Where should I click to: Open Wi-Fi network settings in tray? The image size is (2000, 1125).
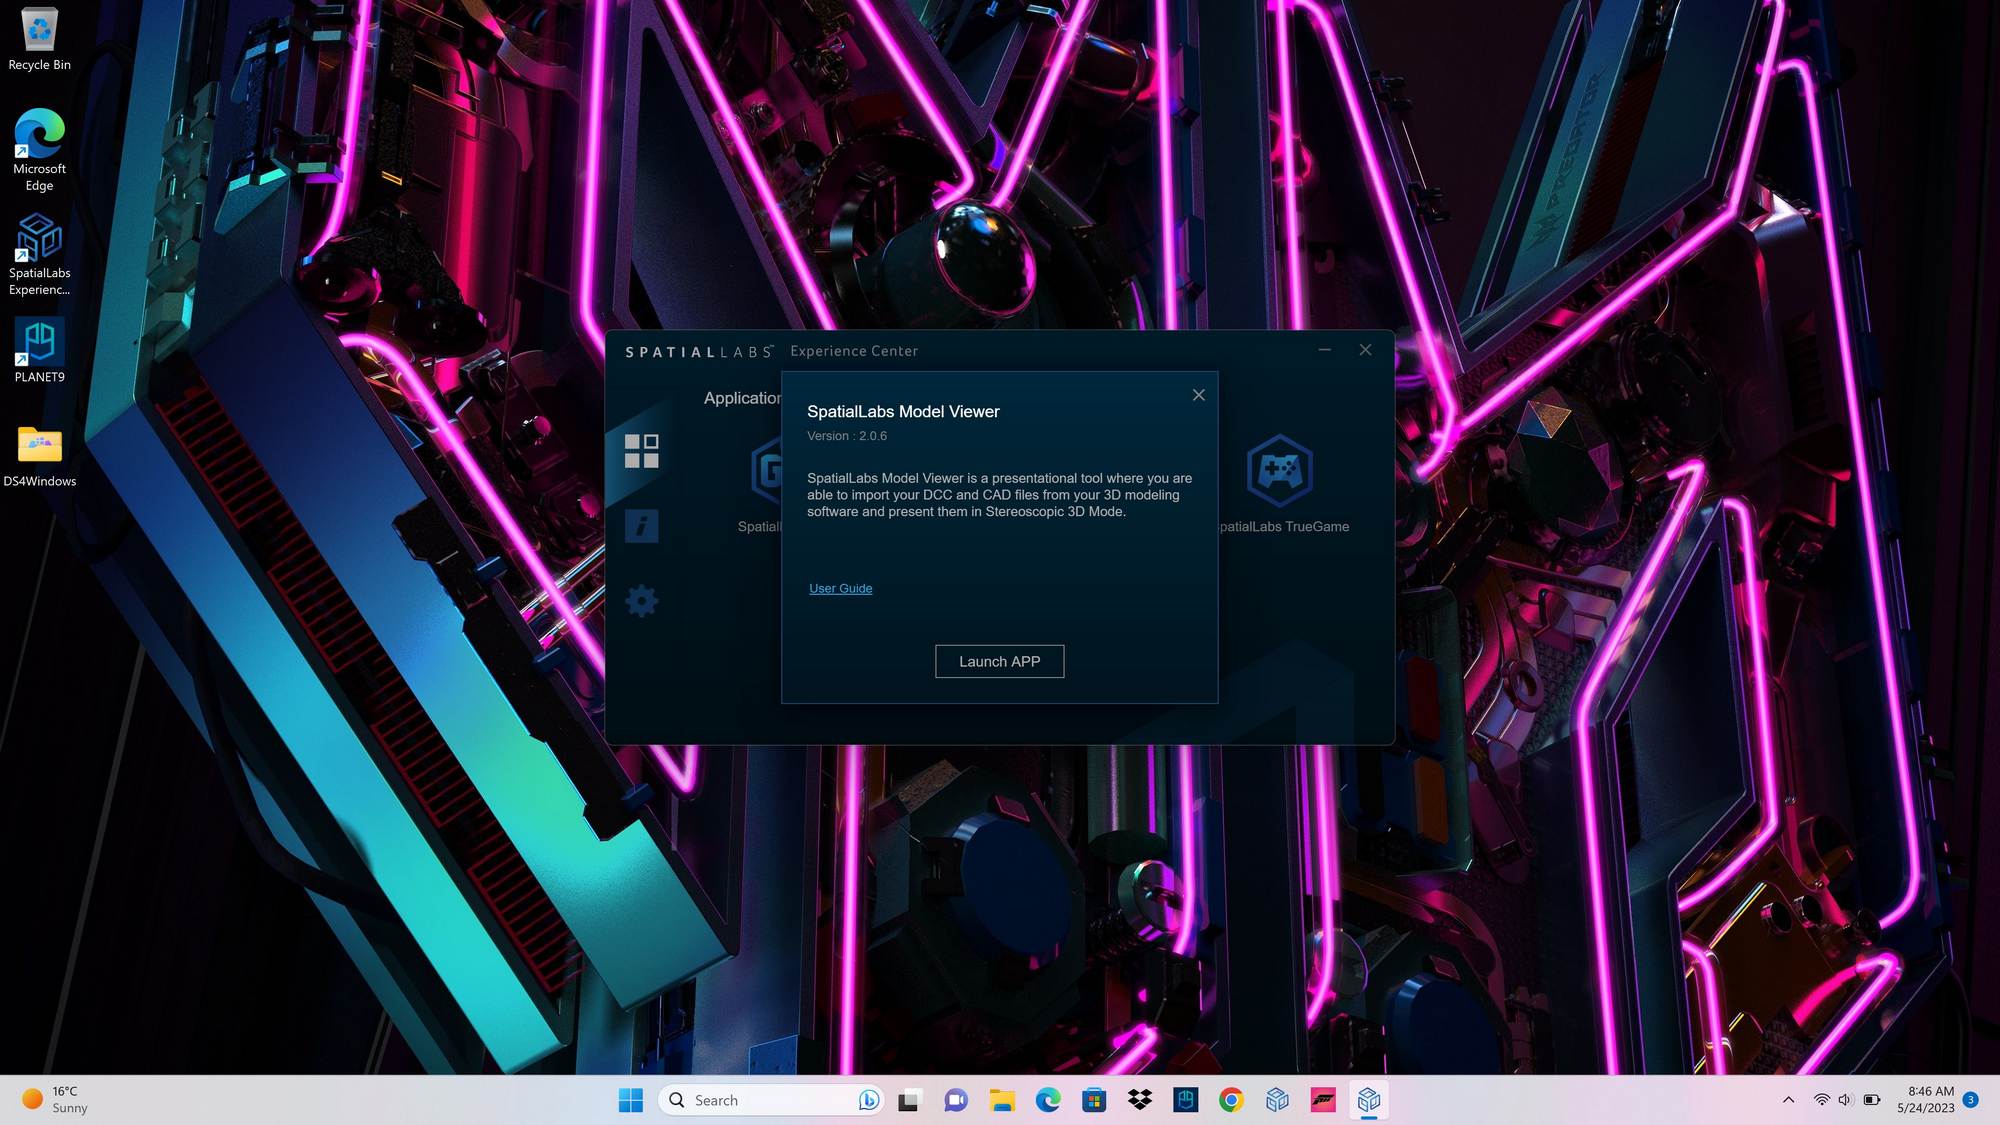1822,1100
